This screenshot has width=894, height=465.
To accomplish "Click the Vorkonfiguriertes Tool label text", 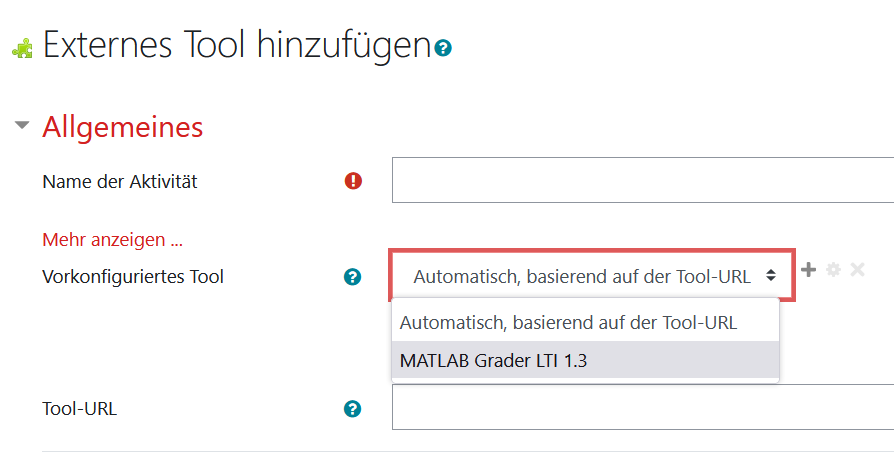I will click(x=133, y=277).
